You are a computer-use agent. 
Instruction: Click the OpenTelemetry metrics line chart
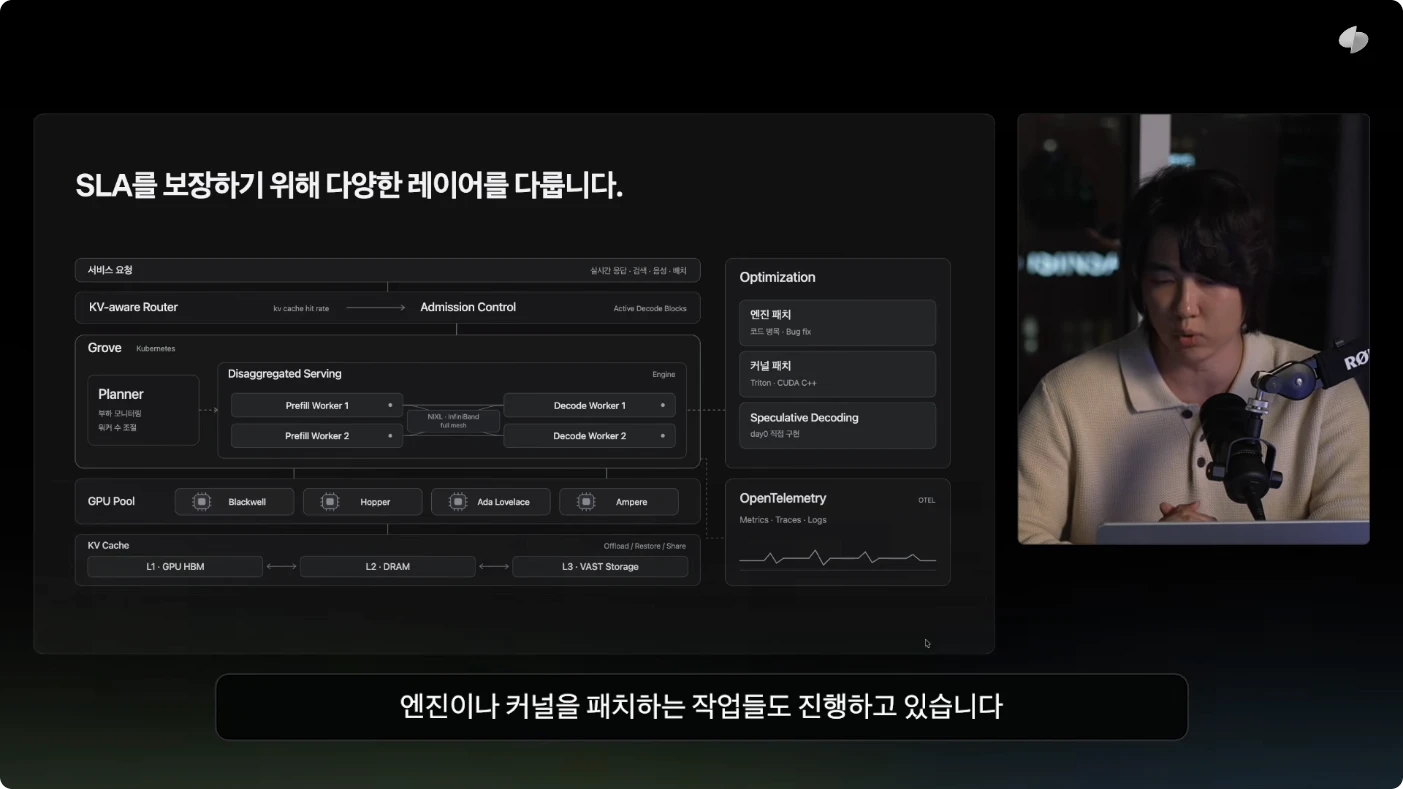point(838,557)
